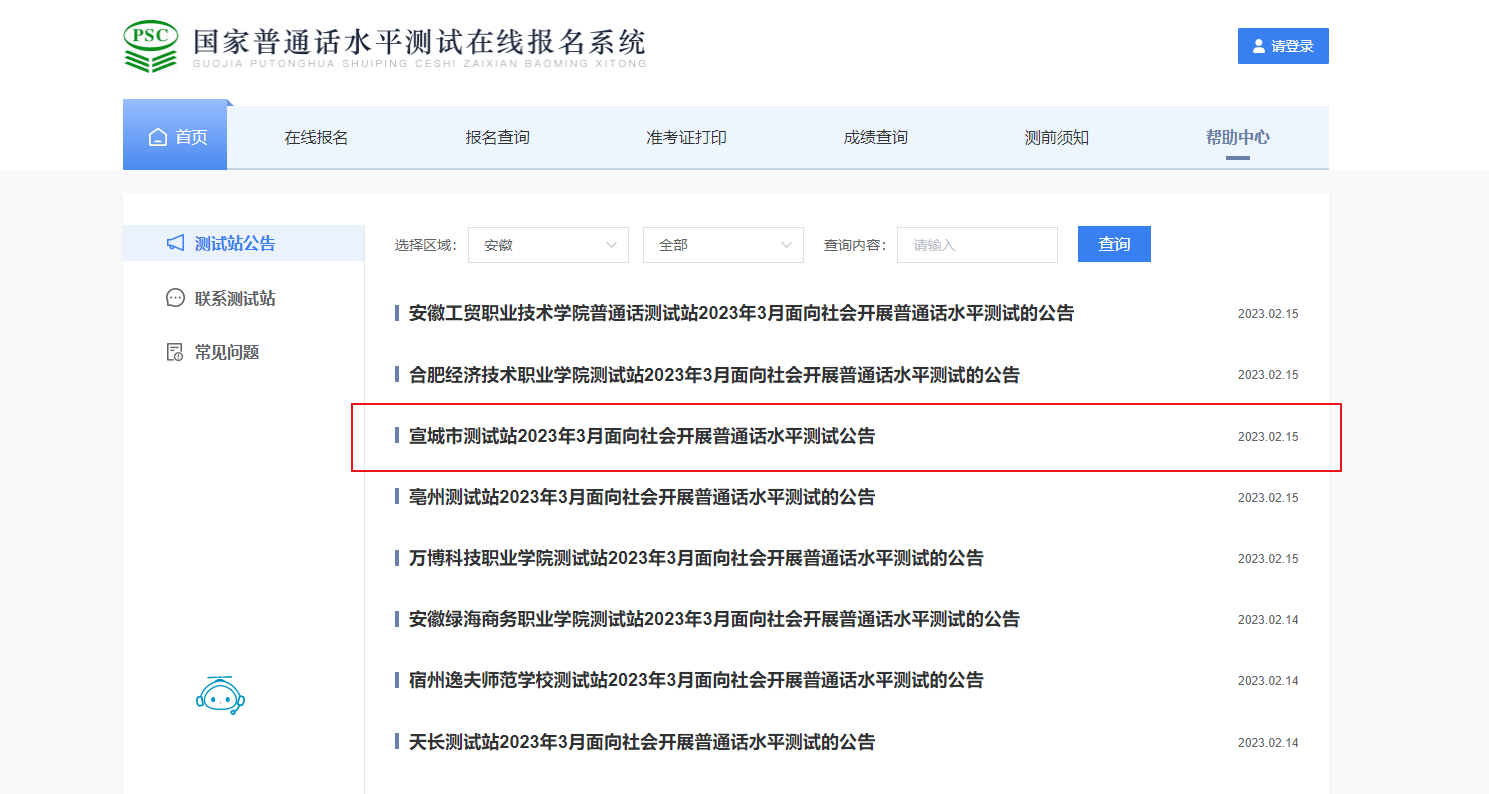
Task: Open the 安徽工贸职业技术学院 announcement
Action: tap(741, 313)
